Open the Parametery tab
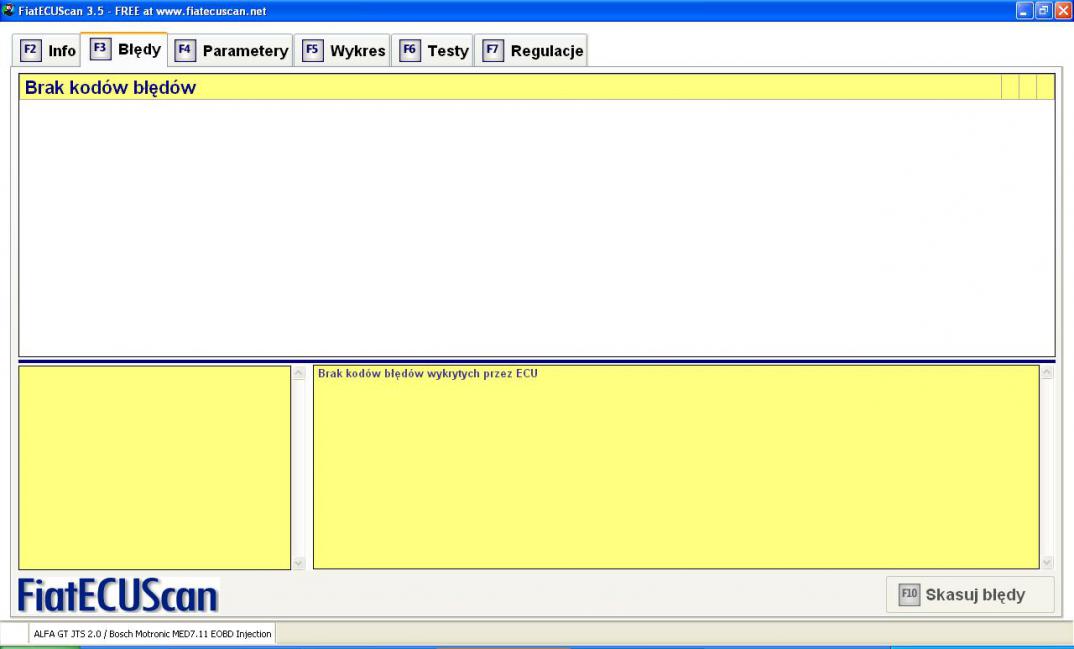Viewport: 1074px width, 649px height. tap(231, 51)
